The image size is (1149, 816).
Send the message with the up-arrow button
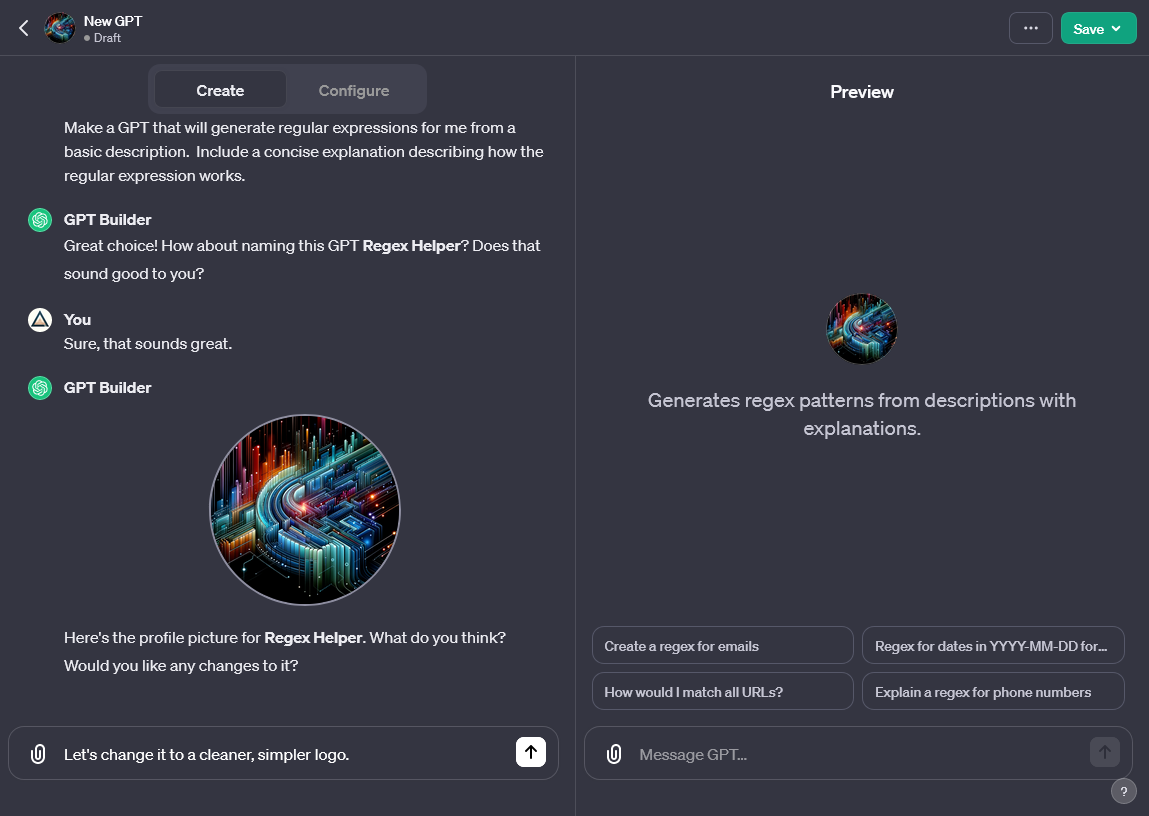(531, 752)
